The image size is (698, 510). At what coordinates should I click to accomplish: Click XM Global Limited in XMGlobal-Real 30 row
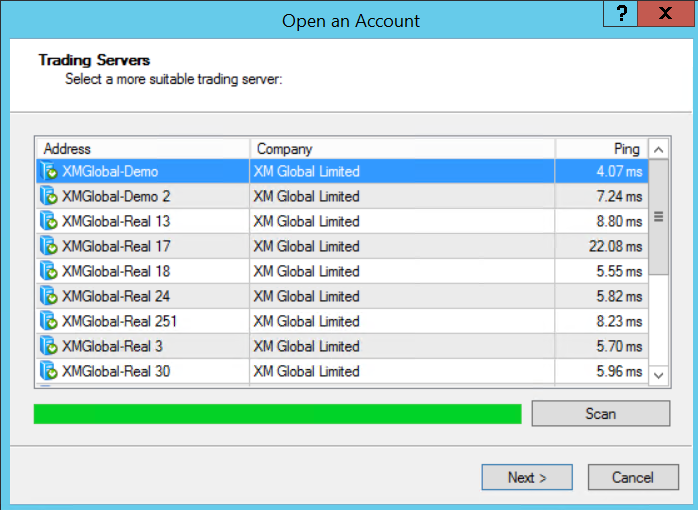click(x=307, y=371)
